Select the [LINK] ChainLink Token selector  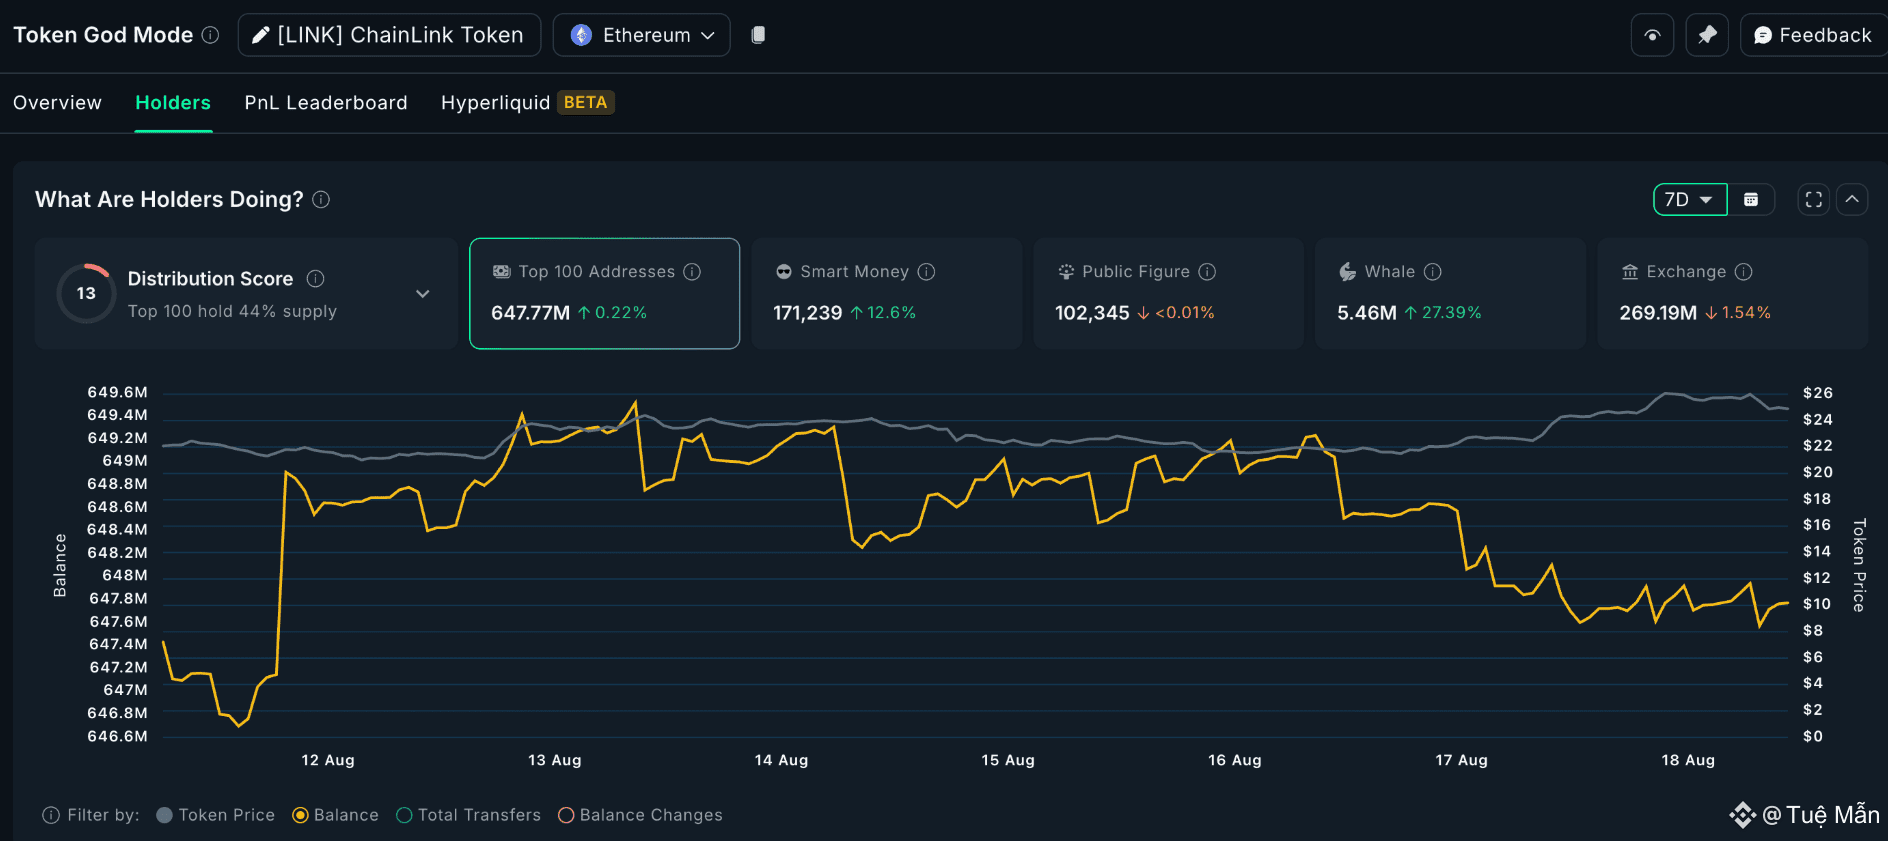389,35
